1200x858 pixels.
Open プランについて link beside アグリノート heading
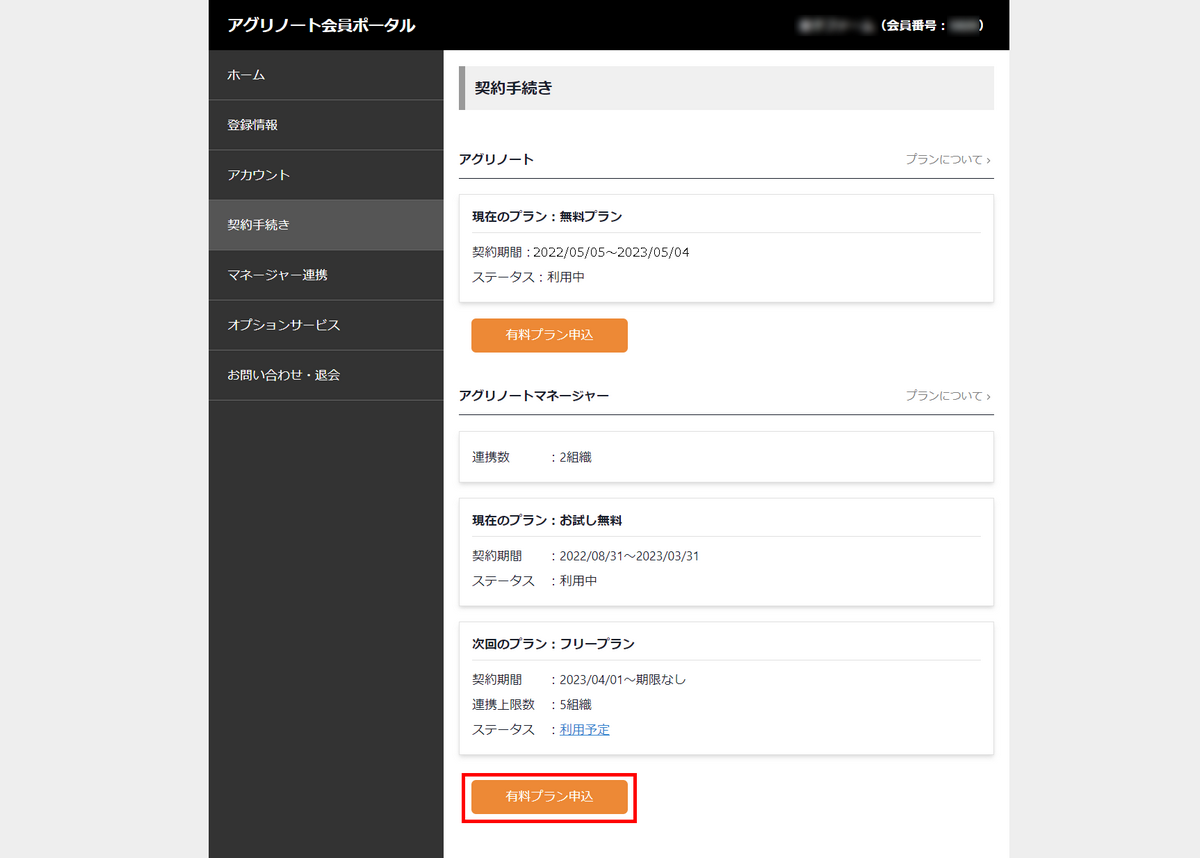tap(948, 159)
